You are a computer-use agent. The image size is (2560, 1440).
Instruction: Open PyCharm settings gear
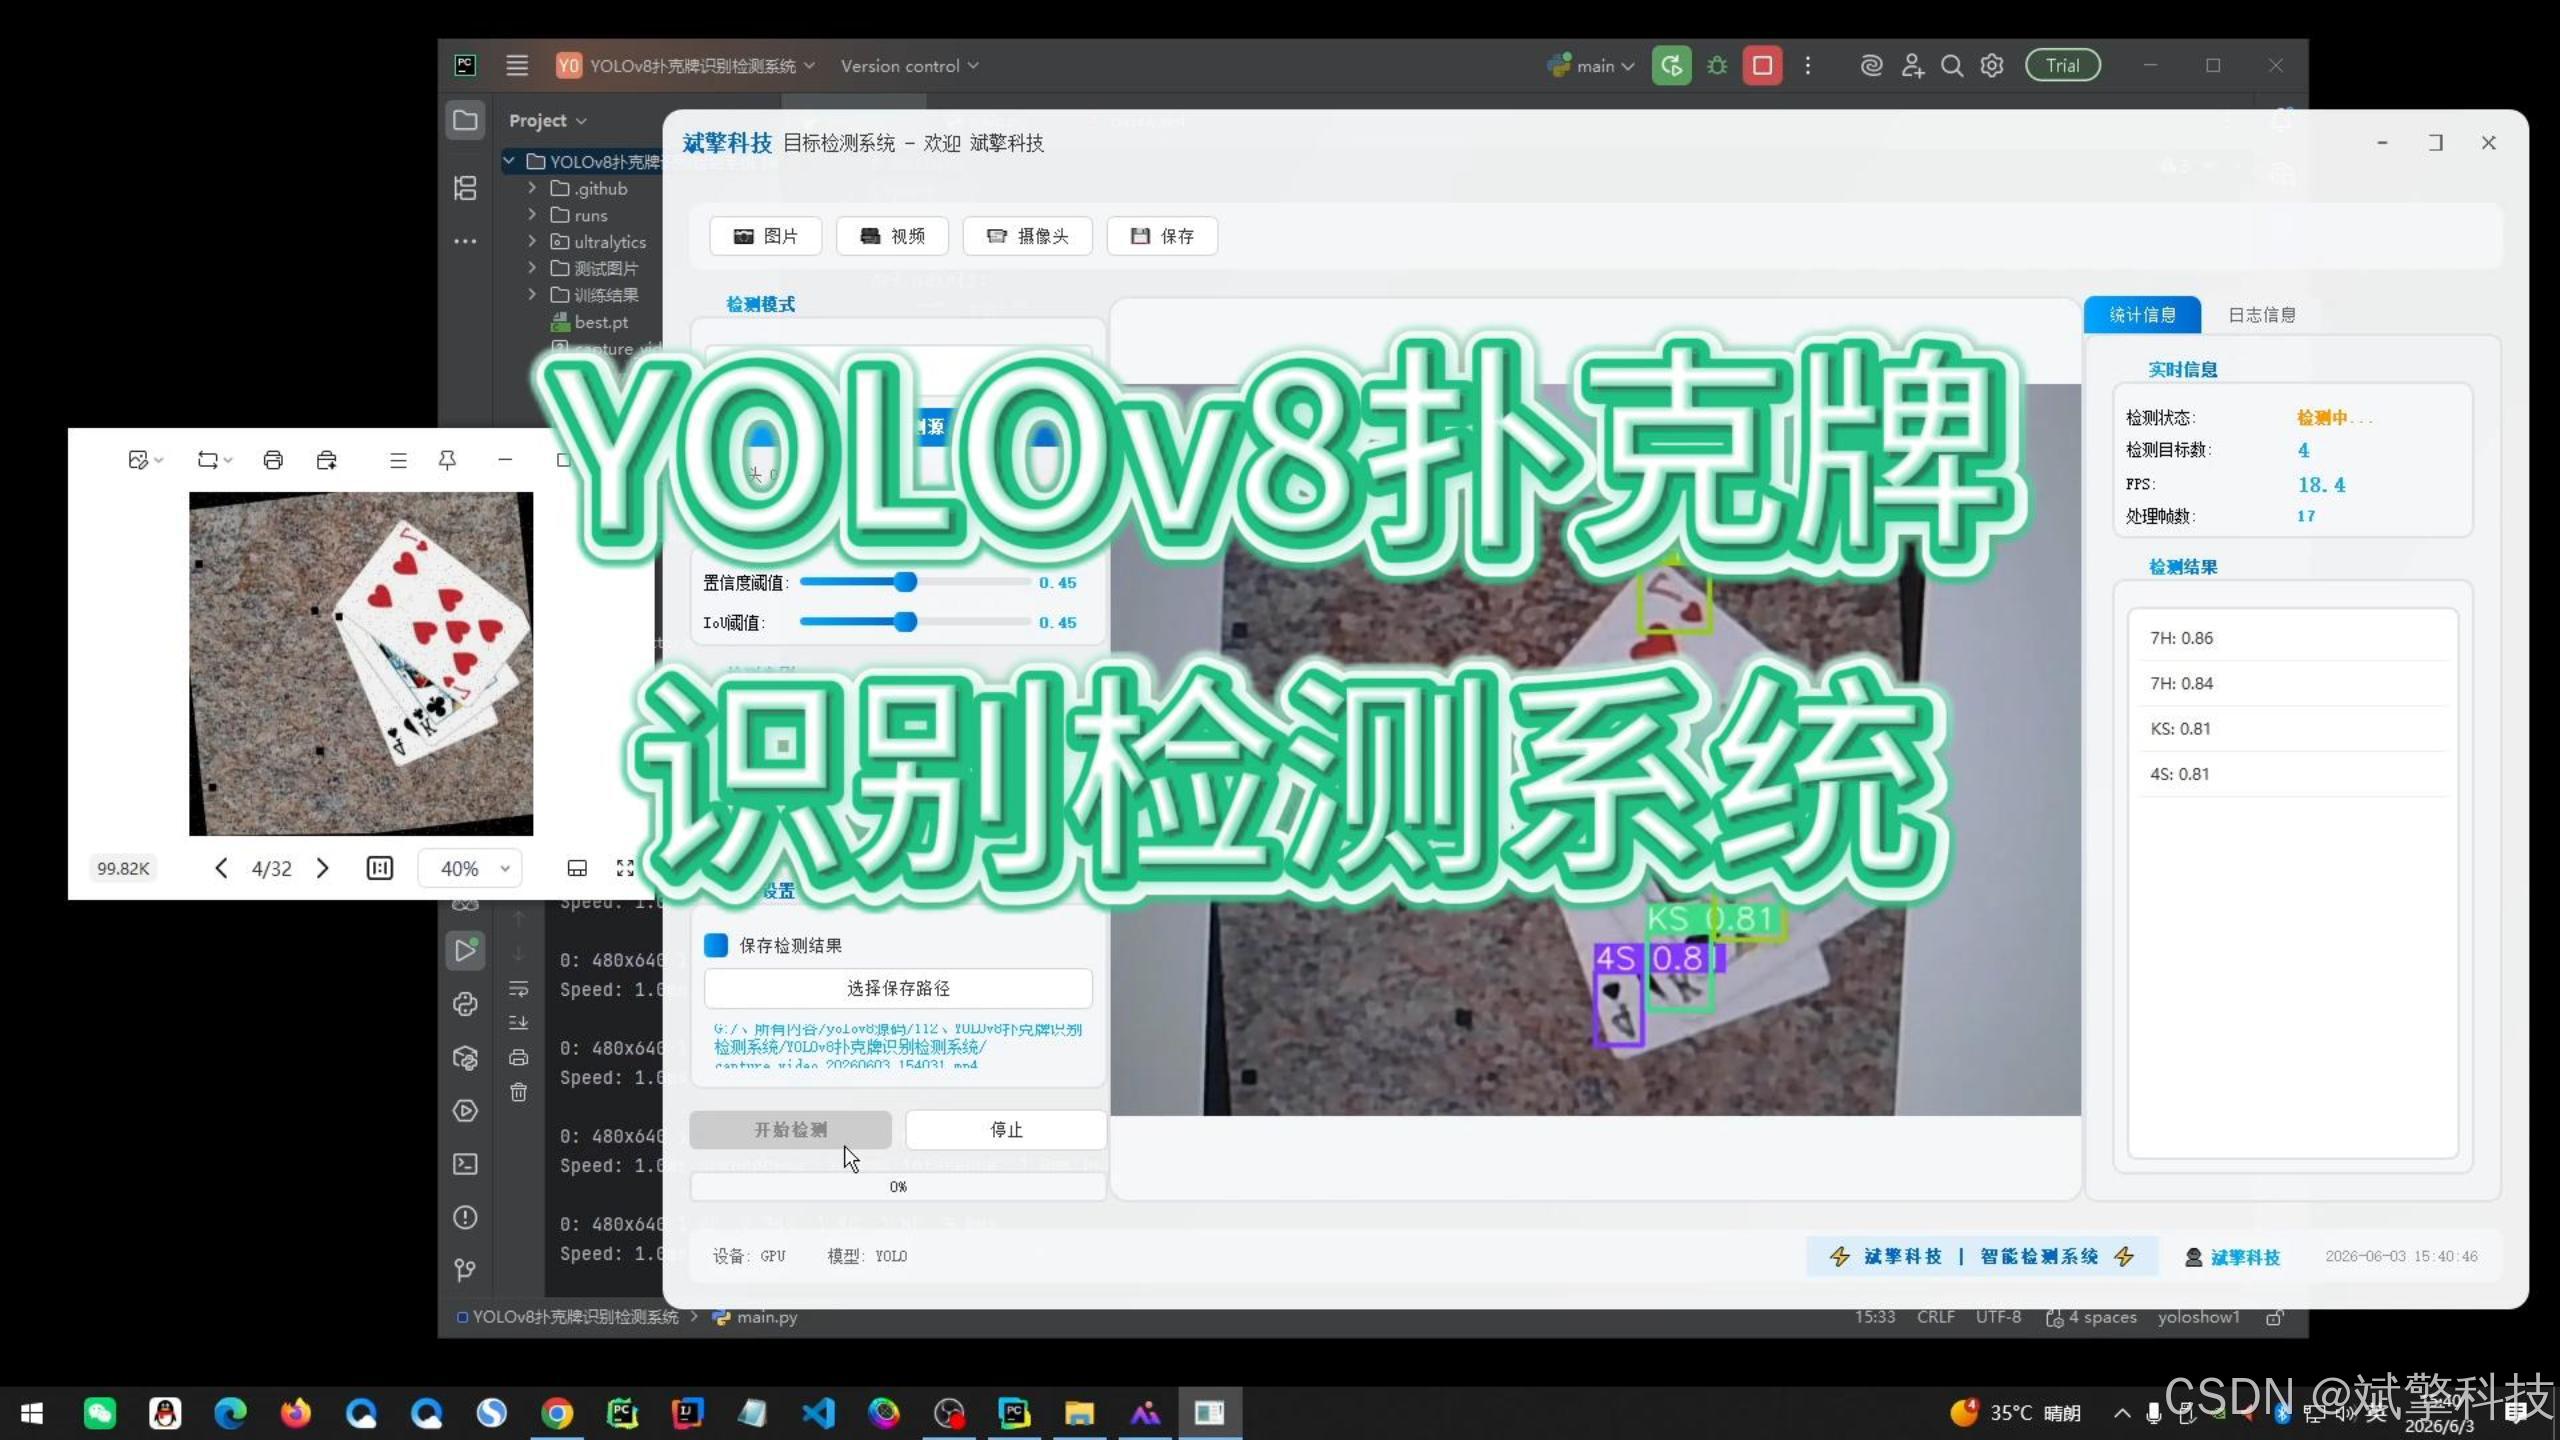[x=1992, y=66]
